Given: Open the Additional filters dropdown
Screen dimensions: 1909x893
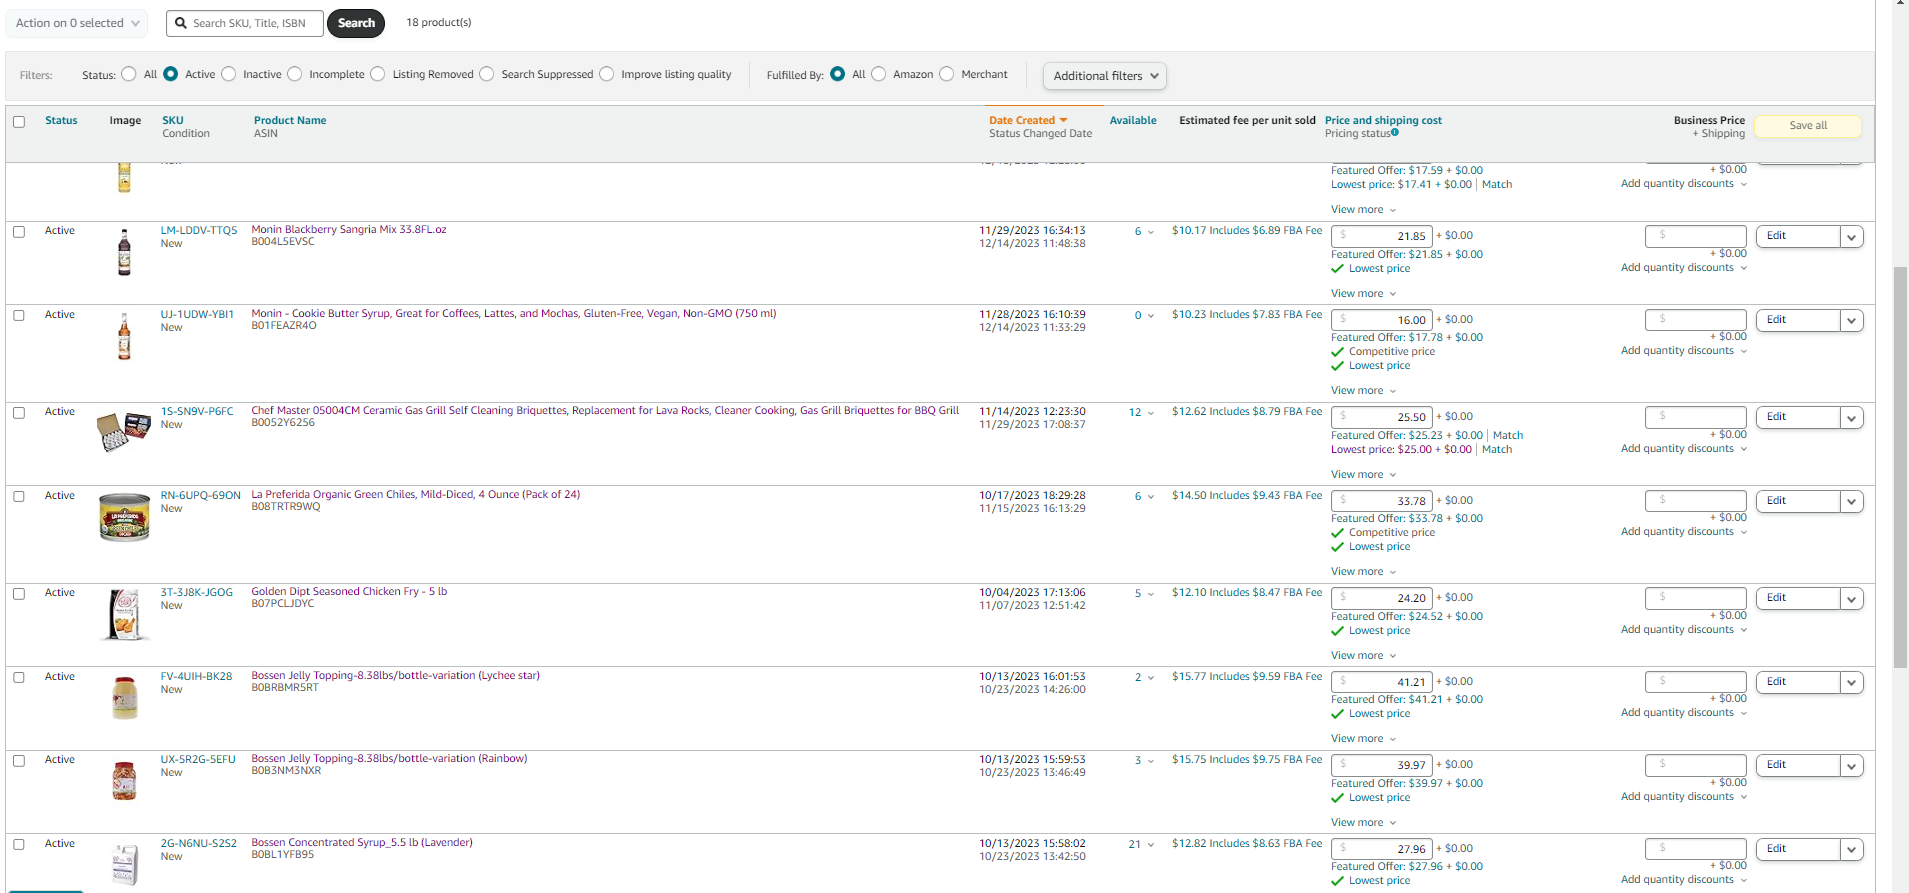Looking at the screenshot, I should pyautogui.click(x=1104, y=76).
